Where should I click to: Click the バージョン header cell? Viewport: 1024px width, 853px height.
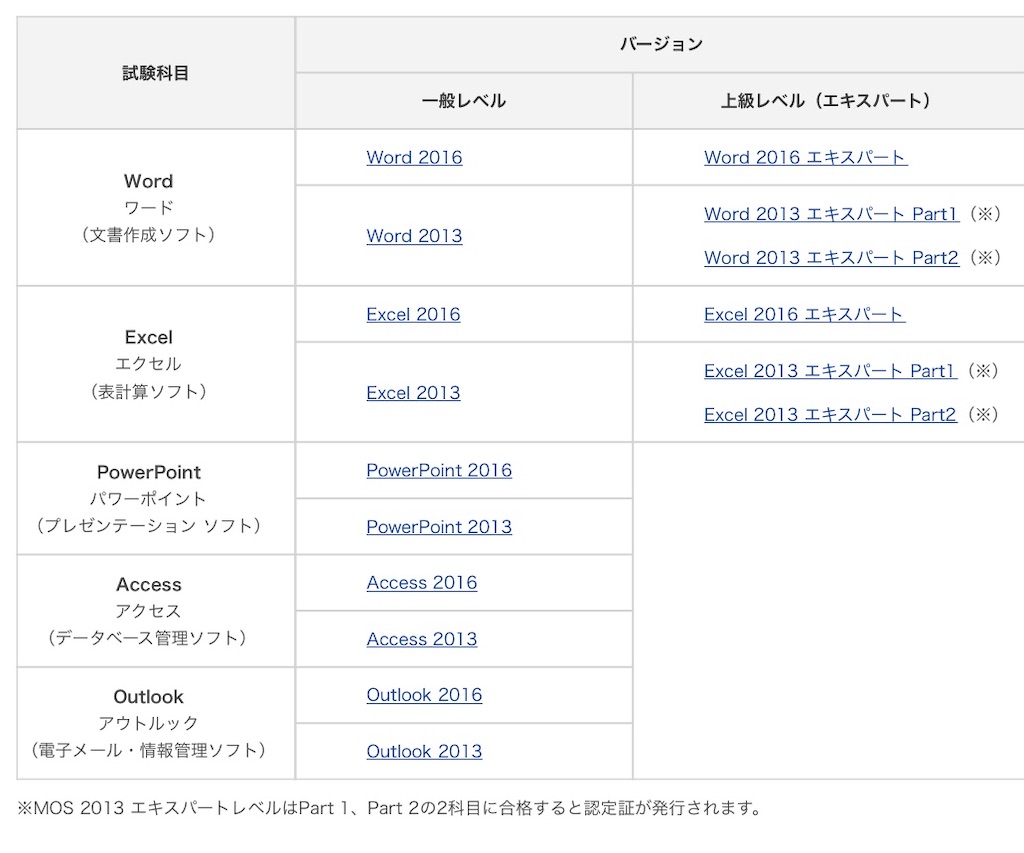pyautogui.click(x=661, y=44)
